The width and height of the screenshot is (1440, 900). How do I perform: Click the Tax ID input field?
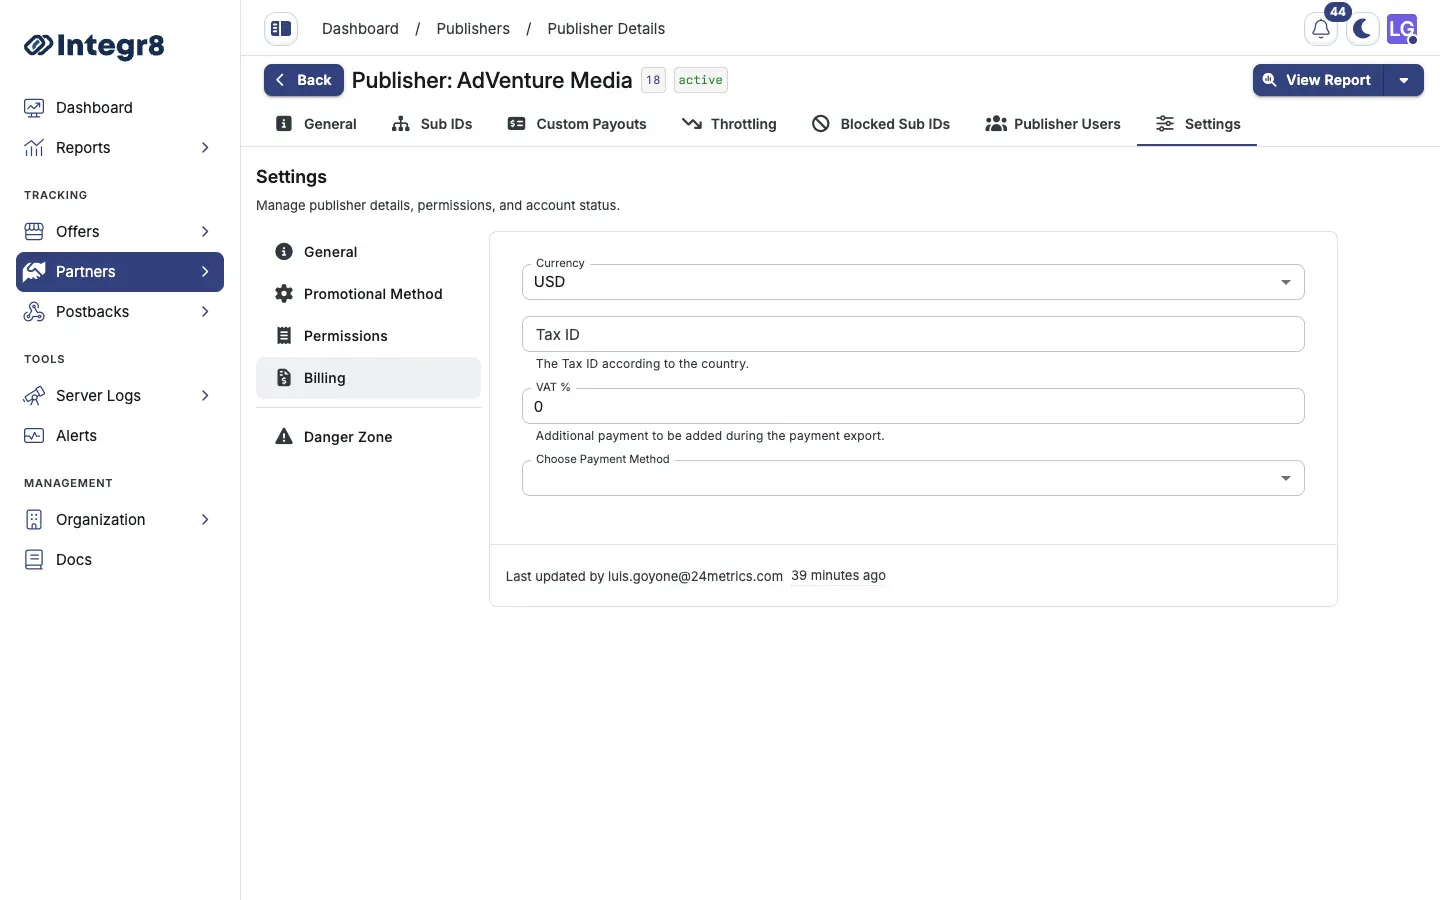click(x=913, y=334)
